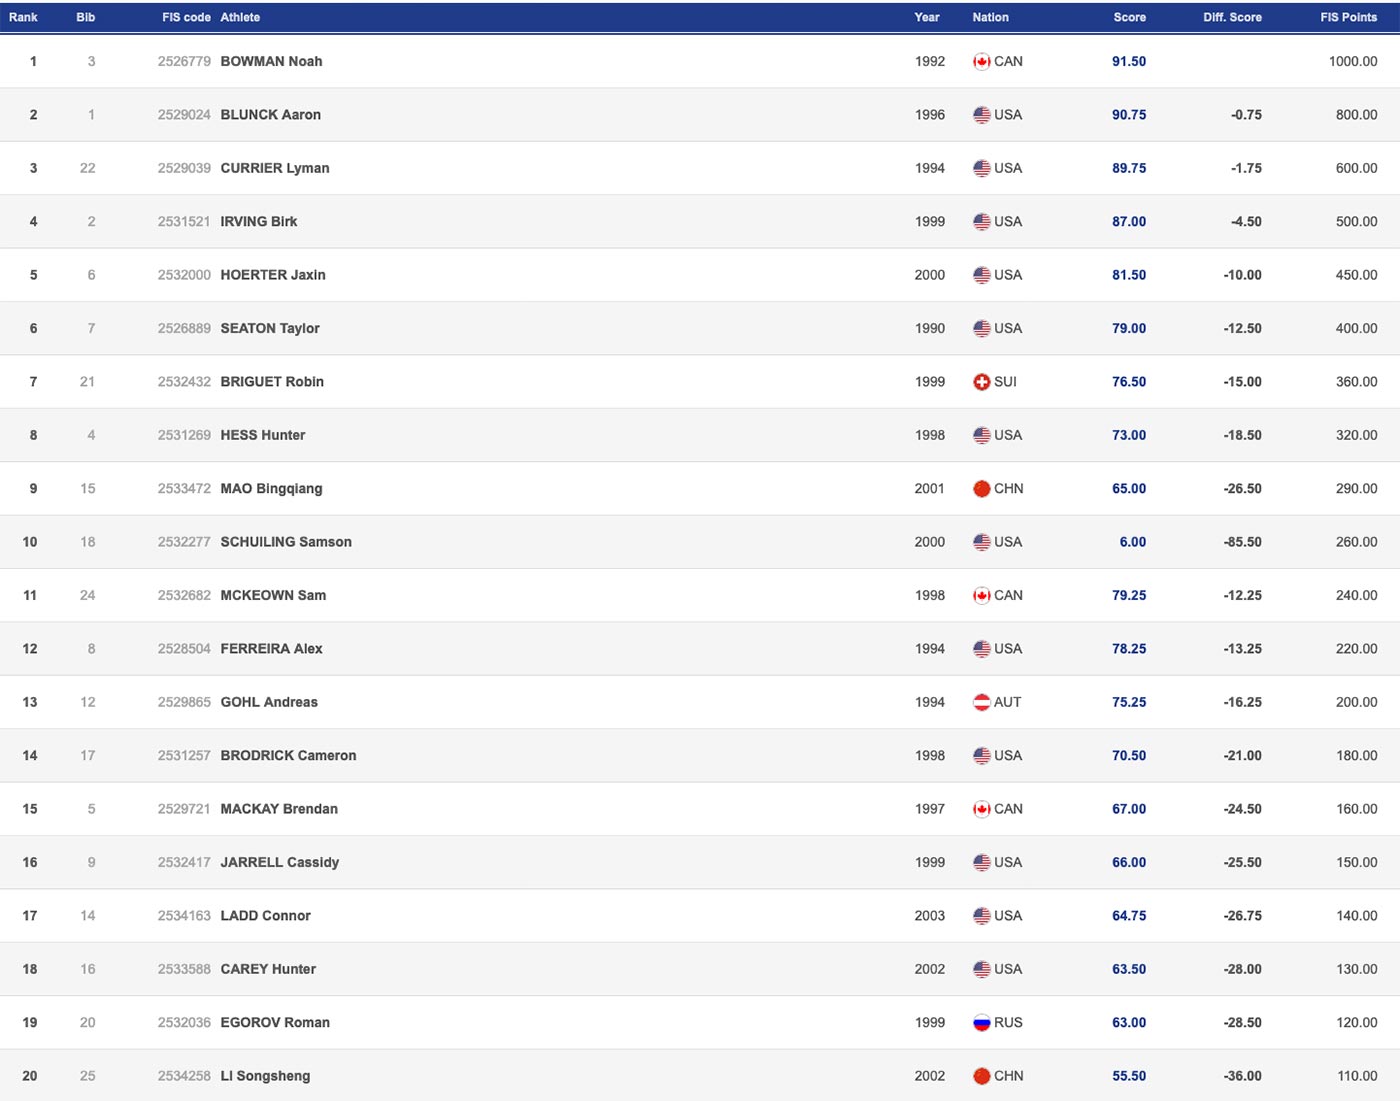Viewport: 1400px width, 1101px height.
Task: Click the Austria flag icon in Gohl's row
Action: pos(981,702)
